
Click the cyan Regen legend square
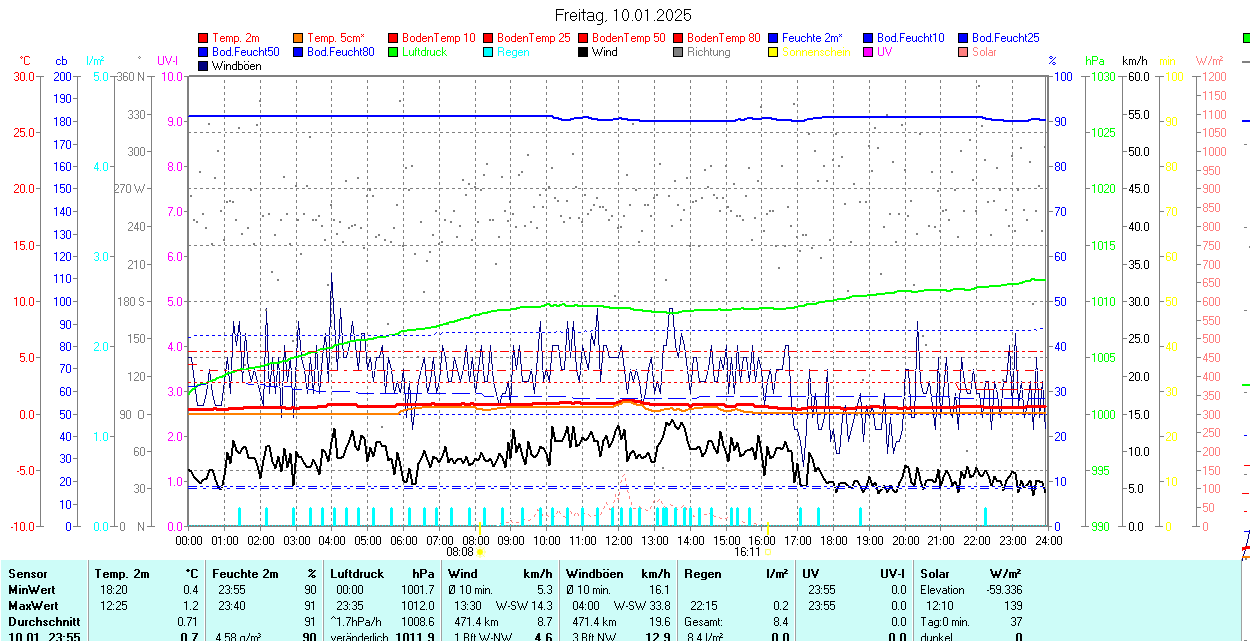[489, 52]
